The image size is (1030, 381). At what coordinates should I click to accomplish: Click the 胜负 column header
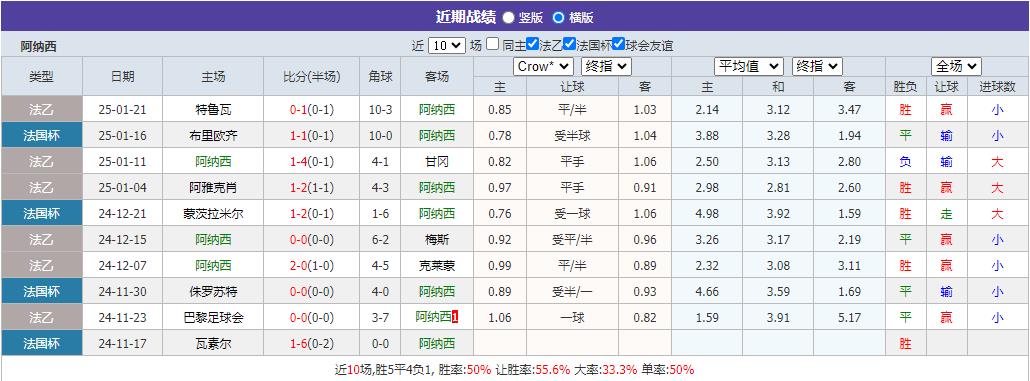[x=906, y=87]
